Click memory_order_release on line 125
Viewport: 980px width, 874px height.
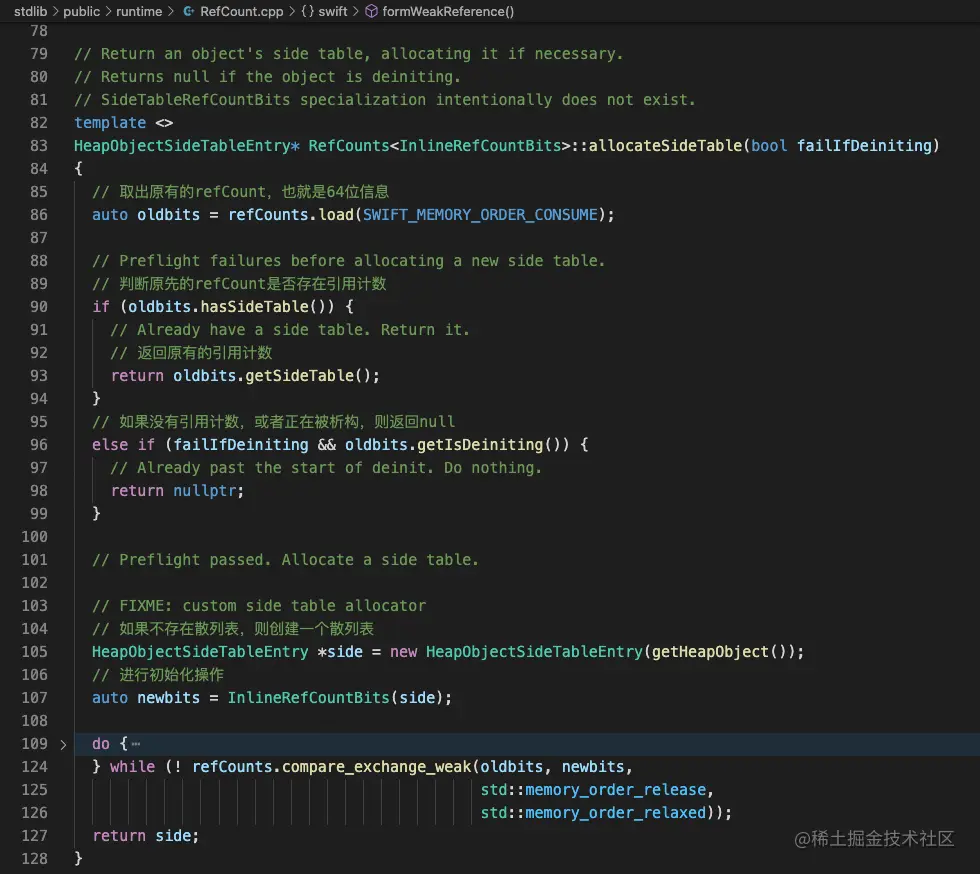tap(615, 790)
